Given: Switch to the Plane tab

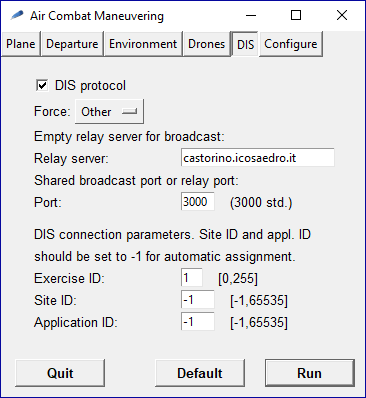Looking at the screenshot, I should pyautogui.click(x=21, y=44).
